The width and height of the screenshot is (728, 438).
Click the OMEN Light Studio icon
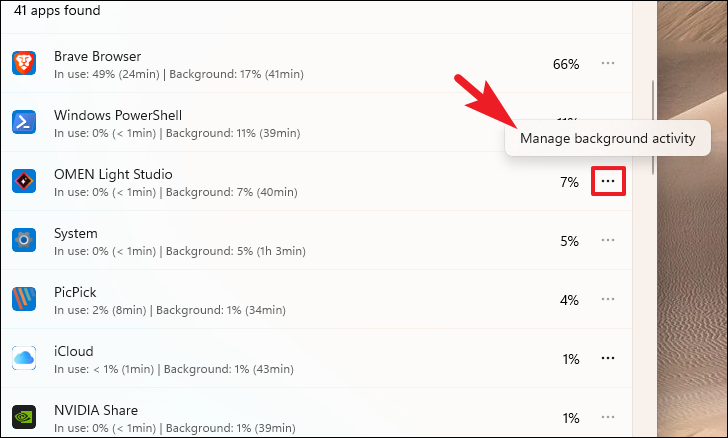(24, 181)
